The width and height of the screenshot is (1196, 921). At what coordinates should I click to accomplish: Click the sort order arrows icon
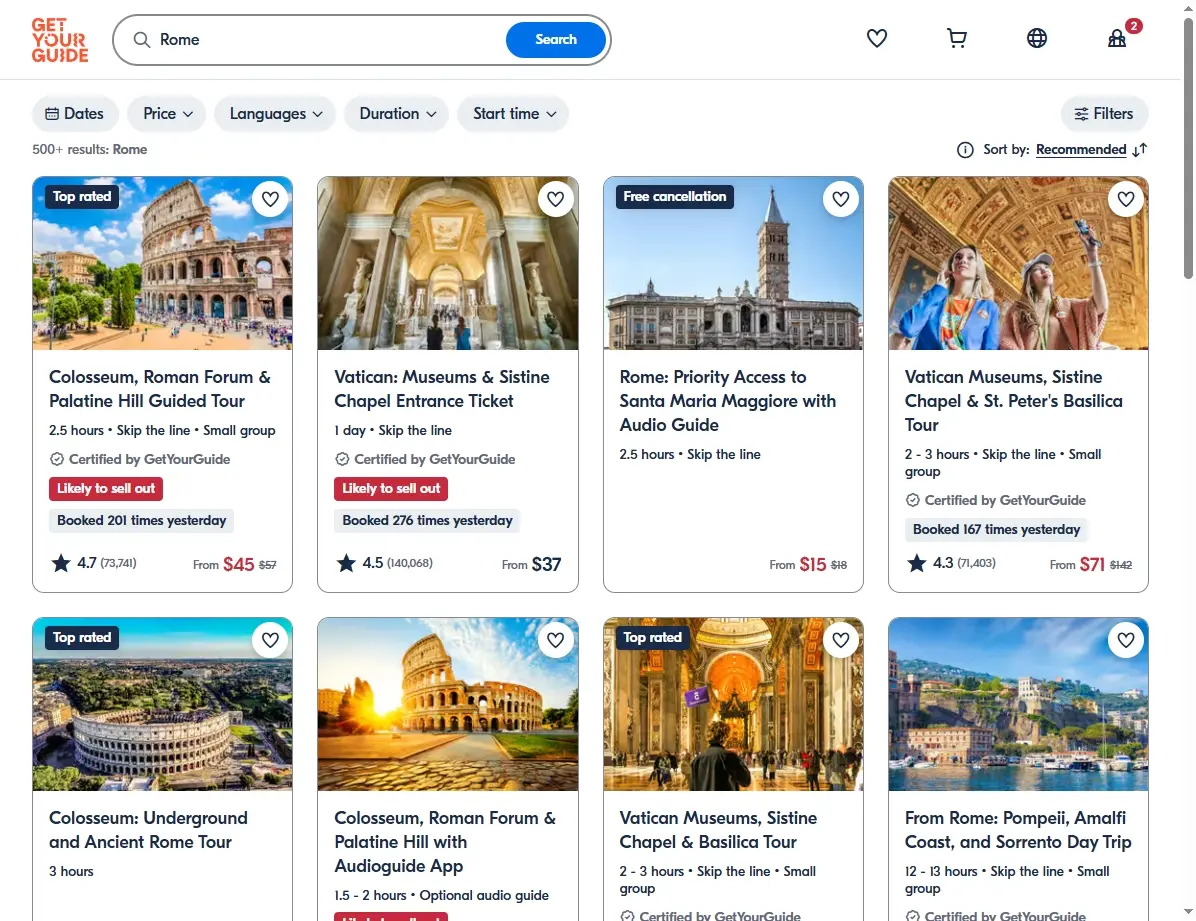(1140, 150)
